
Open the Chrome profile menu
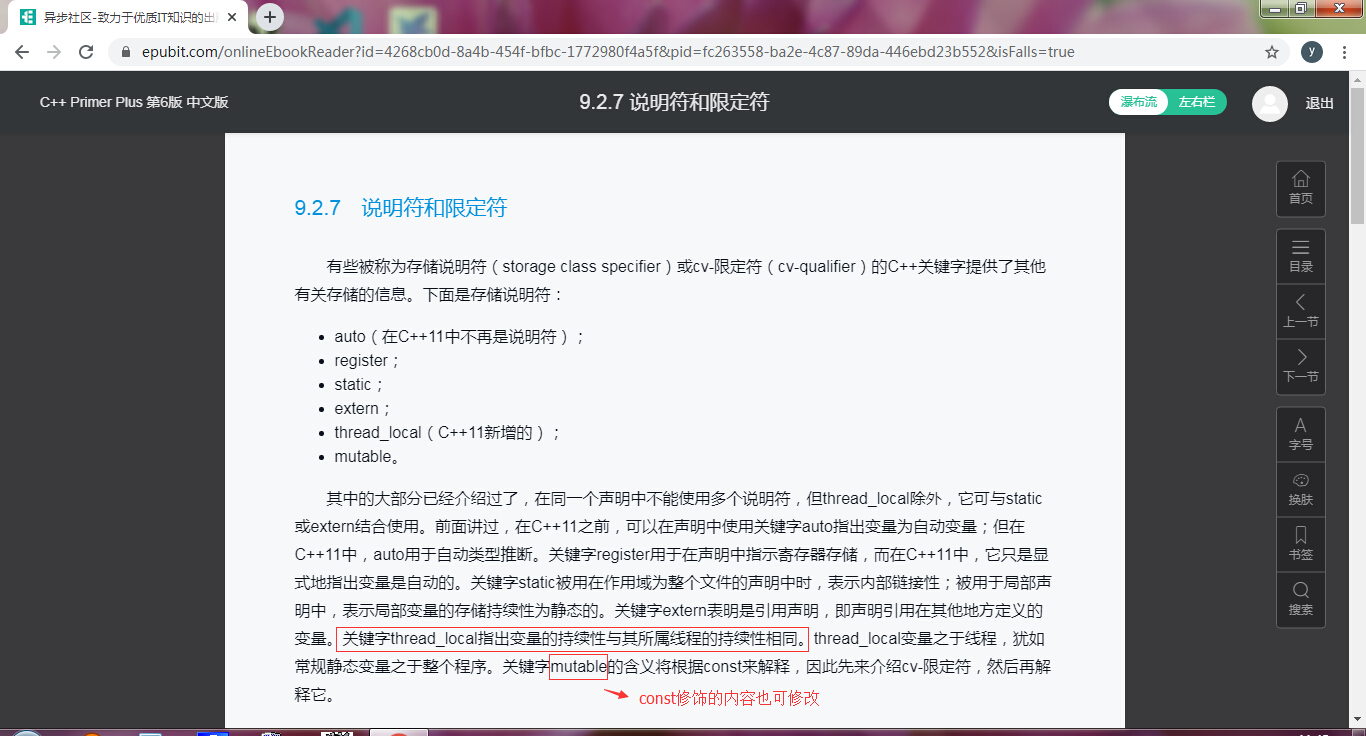(1311, 51)
